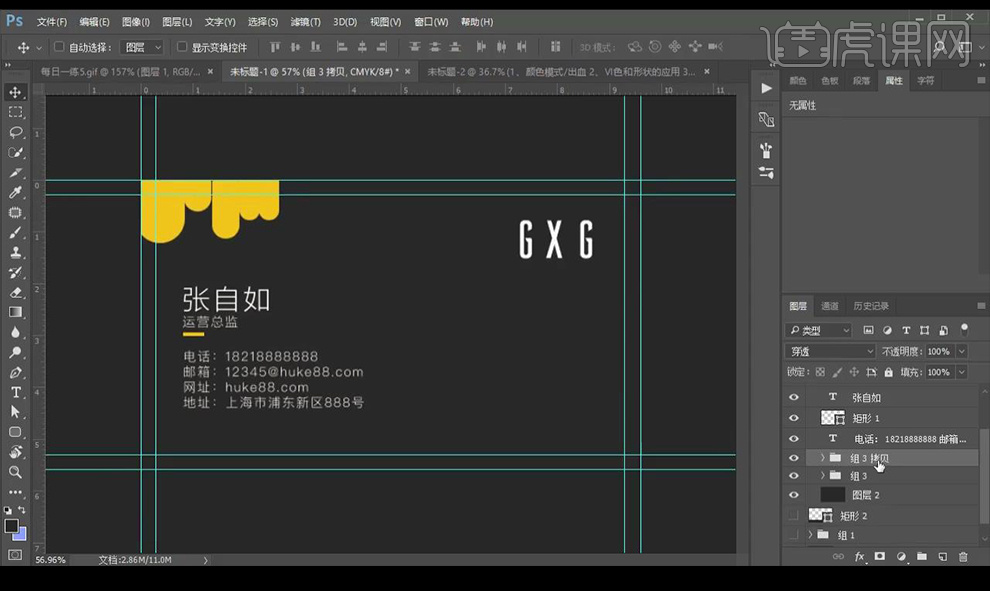Open the 文件(F) menu
Screen dimensions: 990x591
point(52,21)
